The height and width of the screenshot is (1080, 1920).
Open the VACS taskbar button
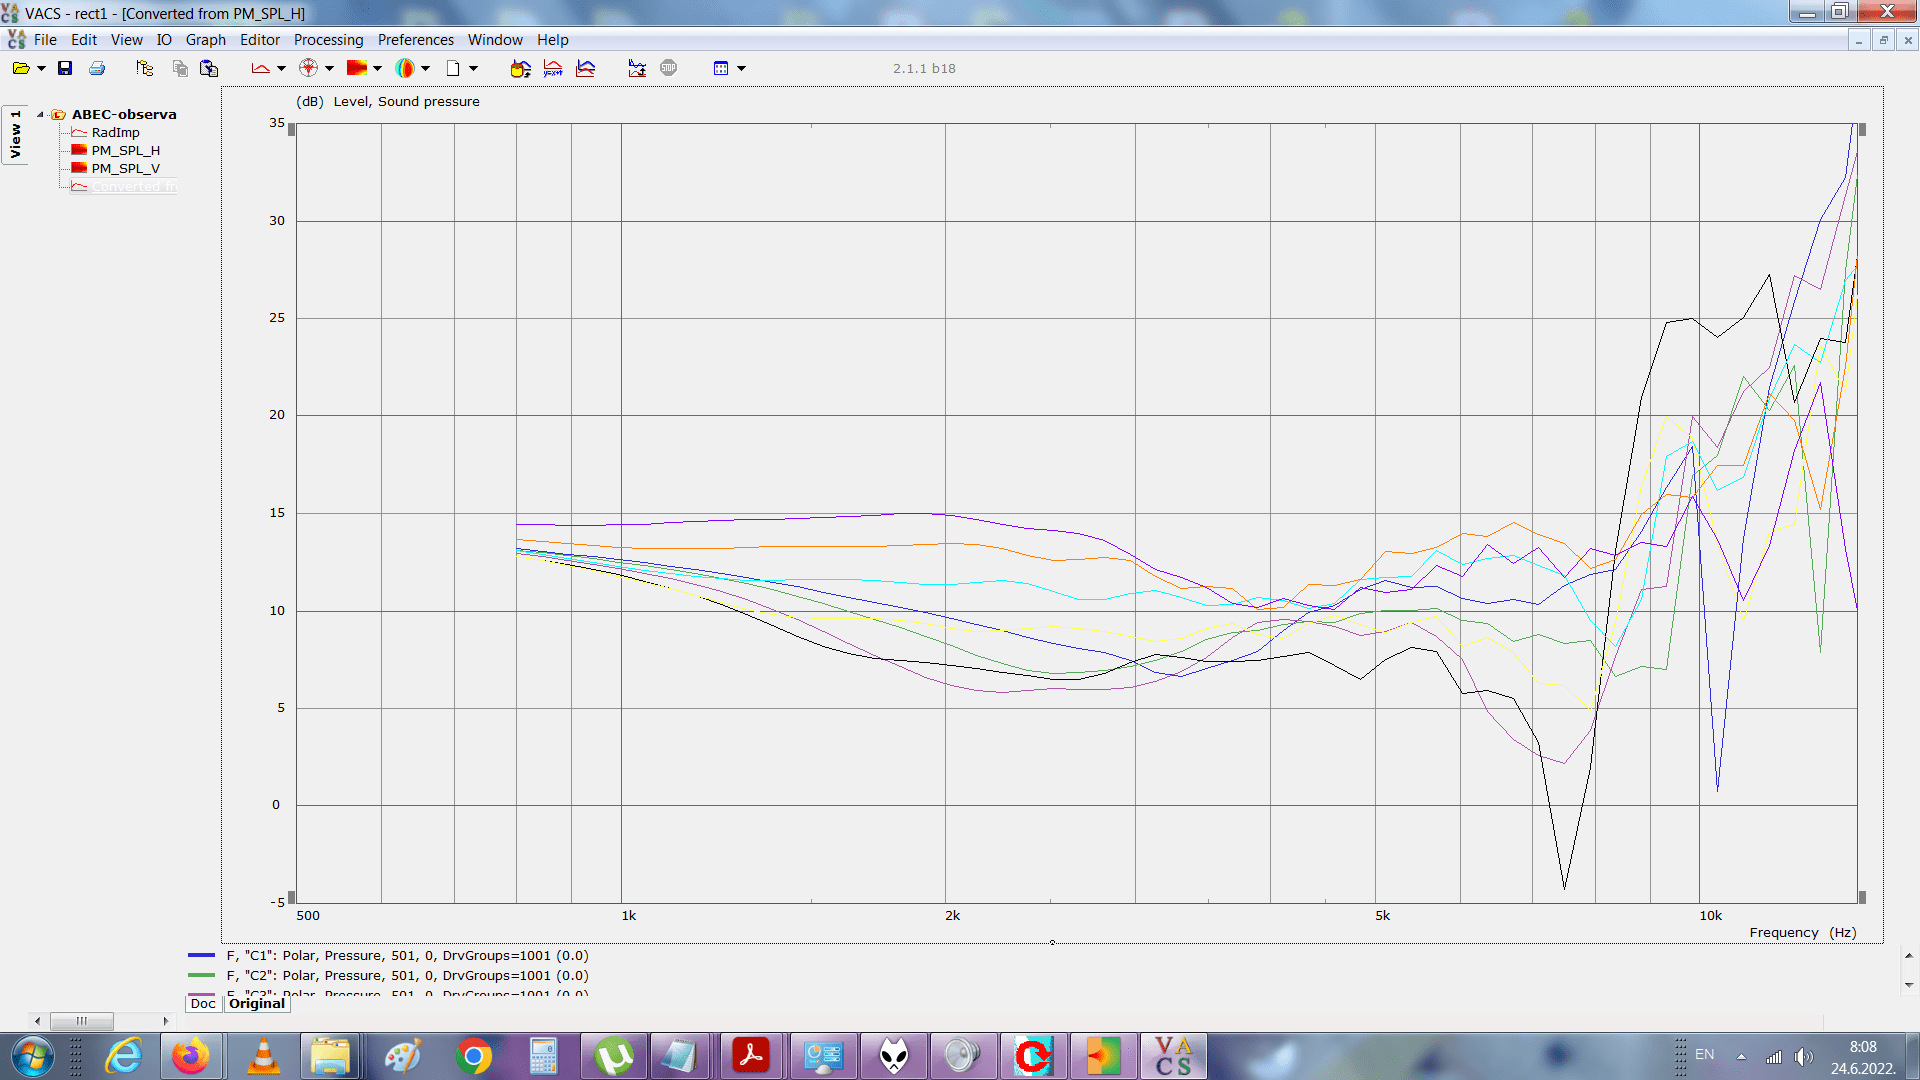click(x=1173, y=1056)
